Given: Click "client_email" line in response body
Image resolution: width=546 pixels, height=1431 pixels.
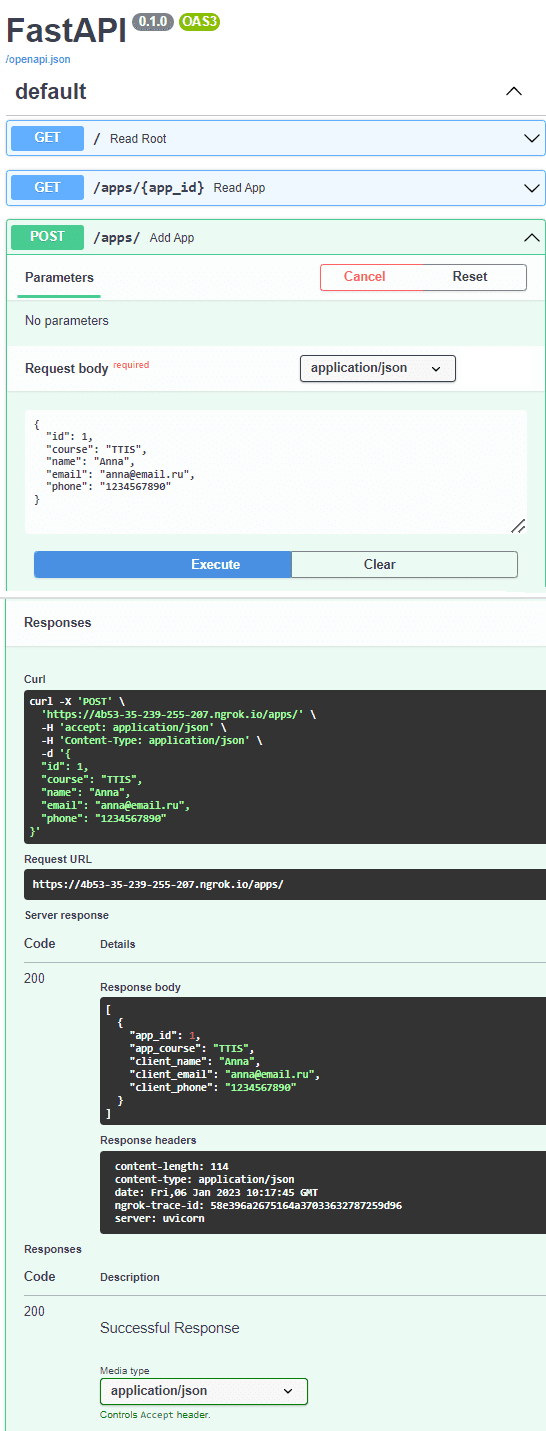Looking at the screenshot, I should pos(224,1074).
